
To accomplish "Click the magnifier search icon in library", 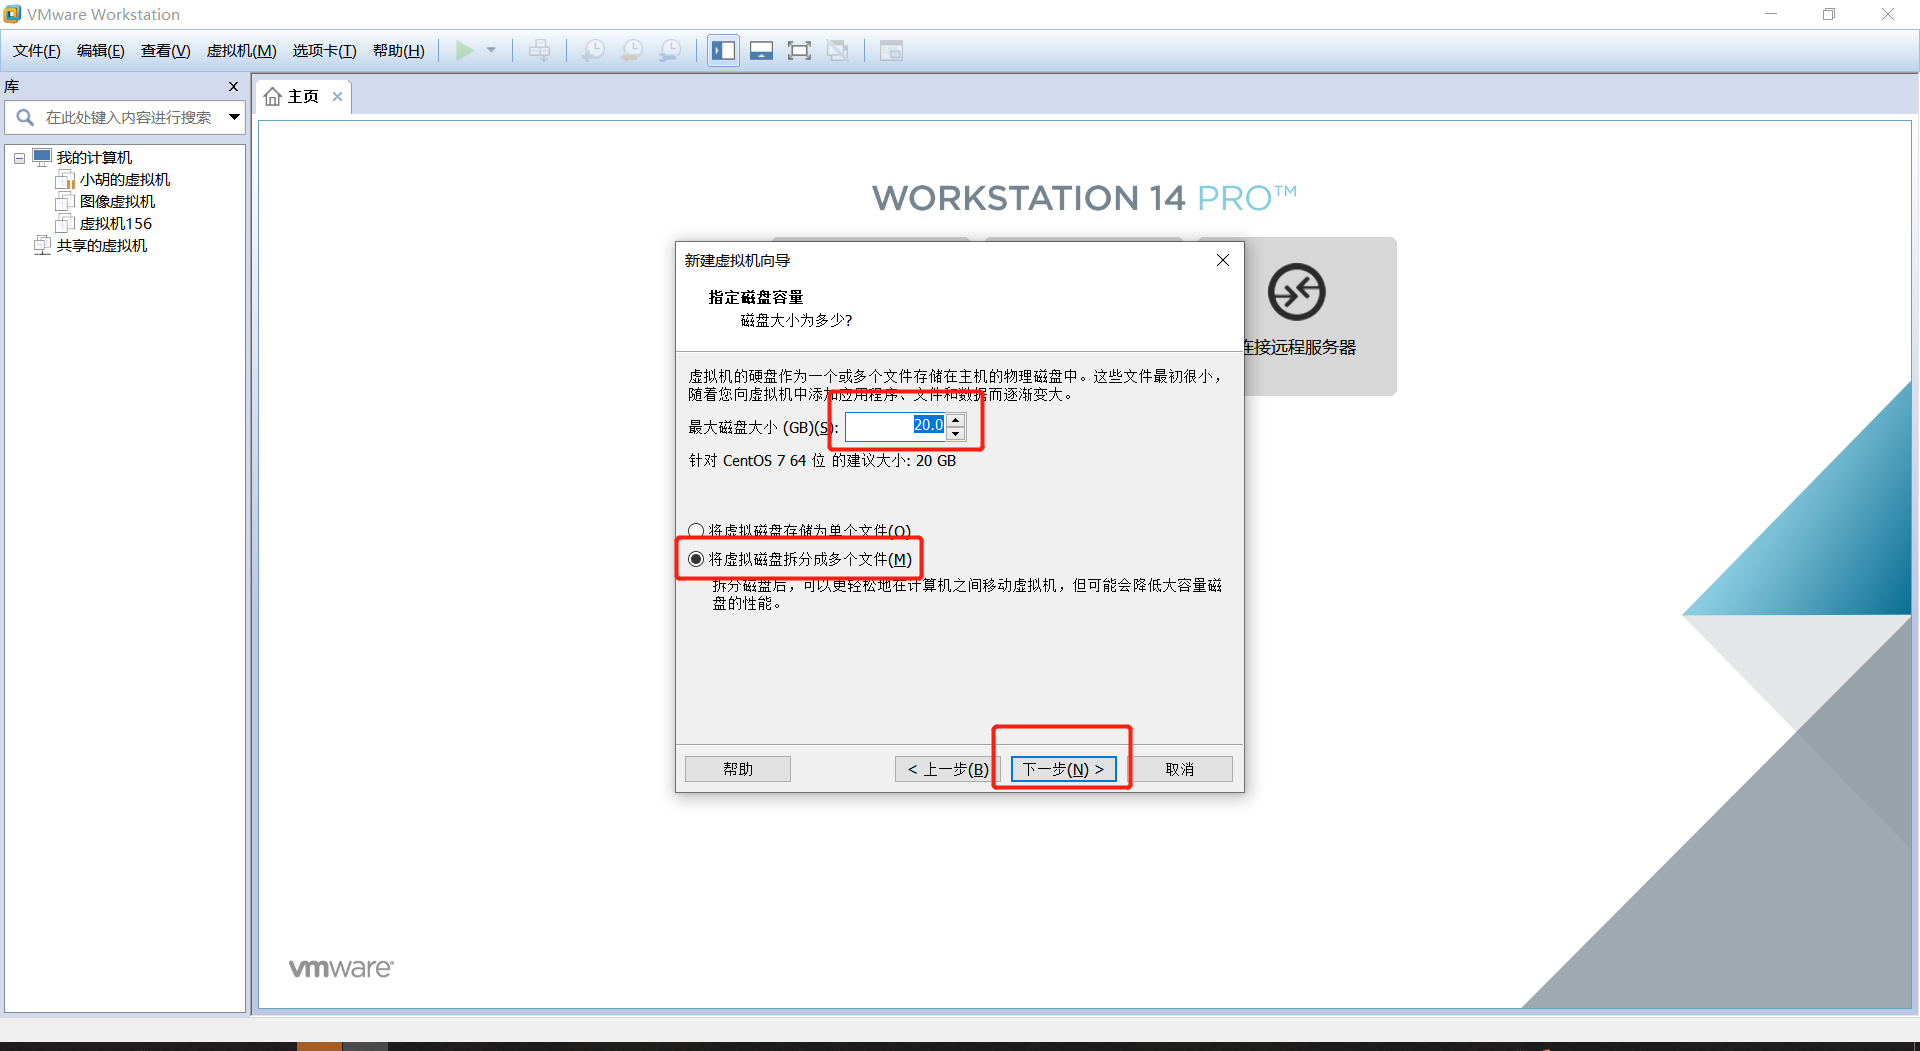I will pos(25,118).
